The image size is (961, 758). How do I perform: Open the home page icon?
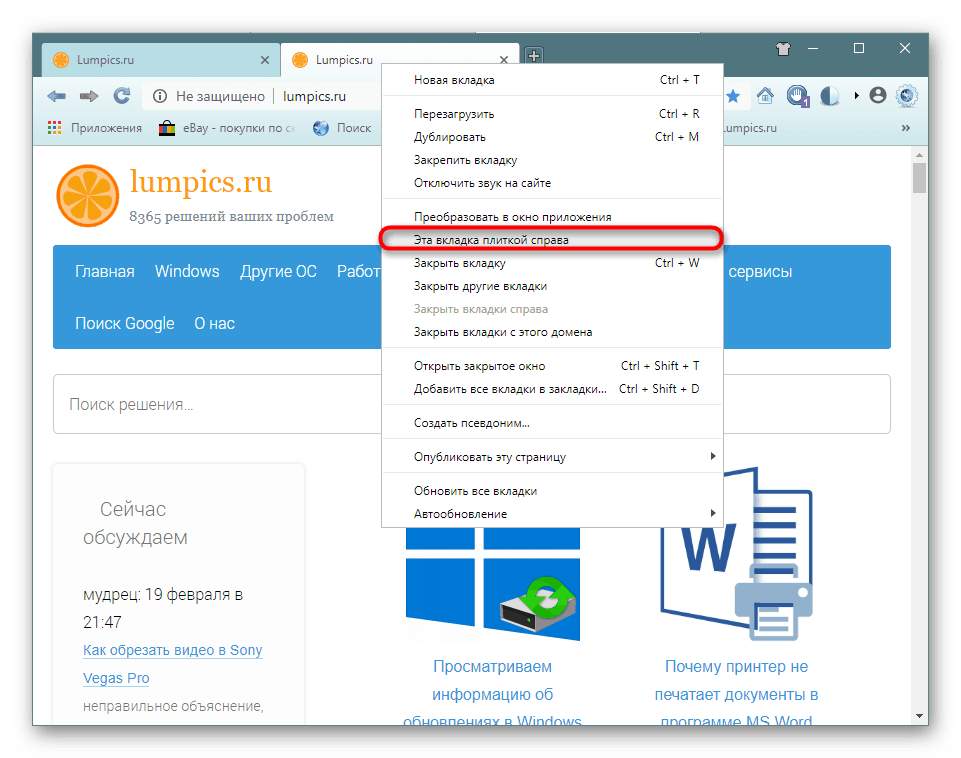pyautogui.click(x=765, y=96)
